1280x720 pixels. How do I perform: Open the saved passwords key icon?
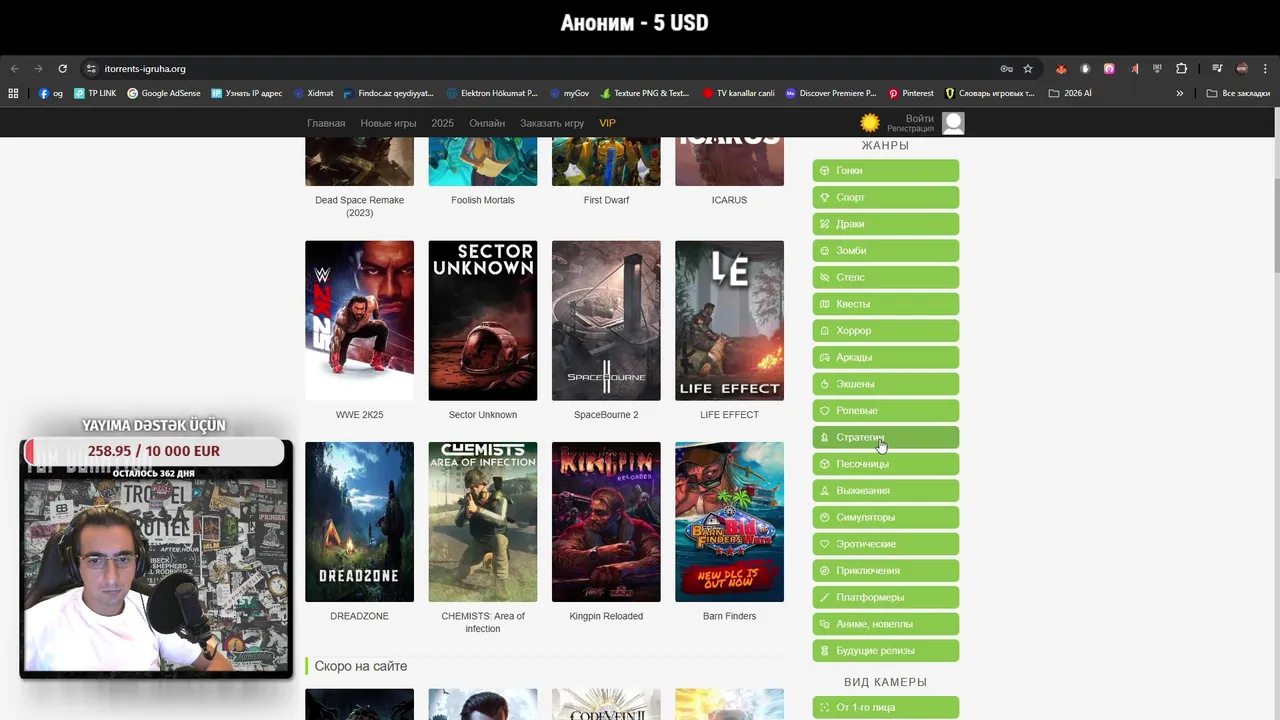1006,69
